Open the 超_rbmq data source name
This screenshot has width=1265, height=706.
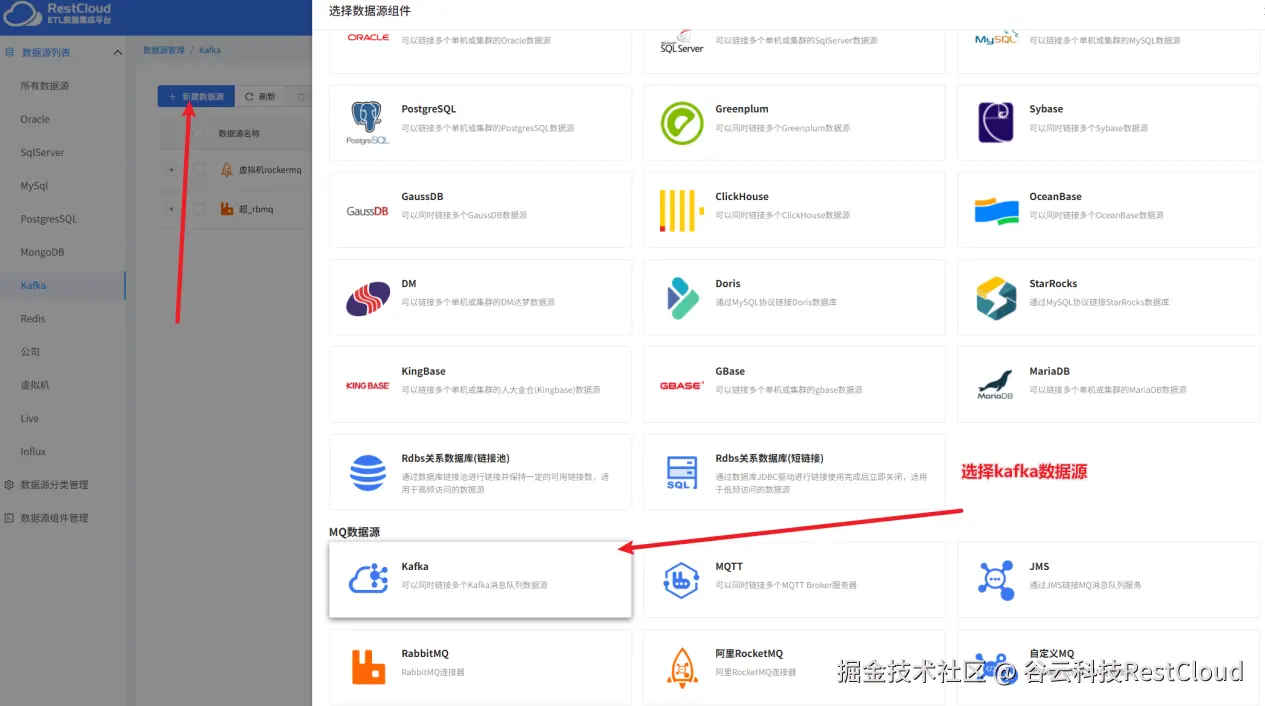[x=256, y=209]
